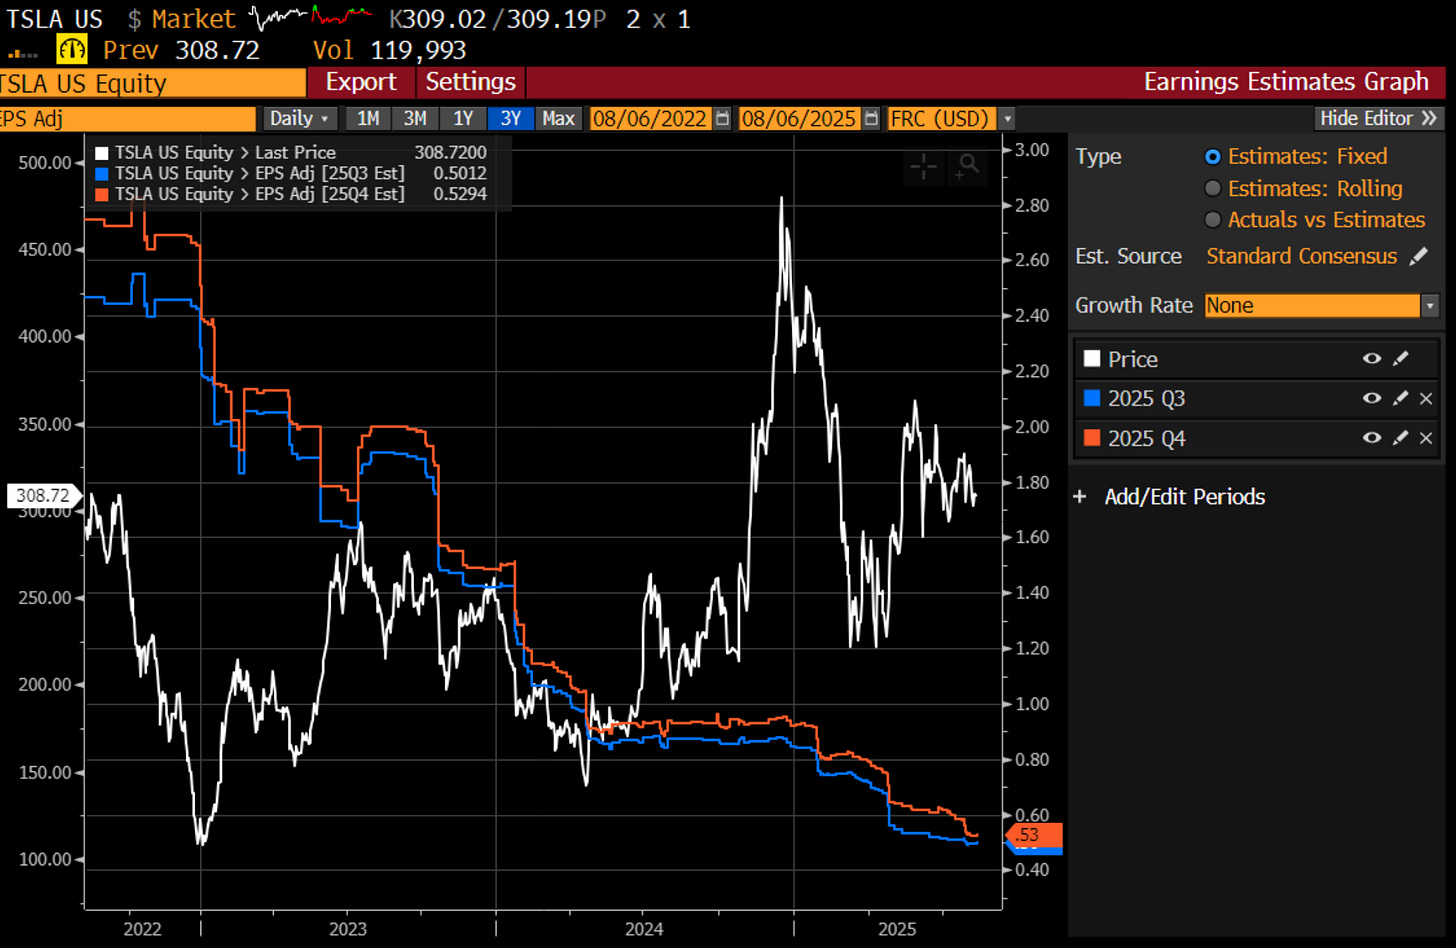Select the 3Y time range
The image size is (1456, 948).
click(x=511, y=118)
